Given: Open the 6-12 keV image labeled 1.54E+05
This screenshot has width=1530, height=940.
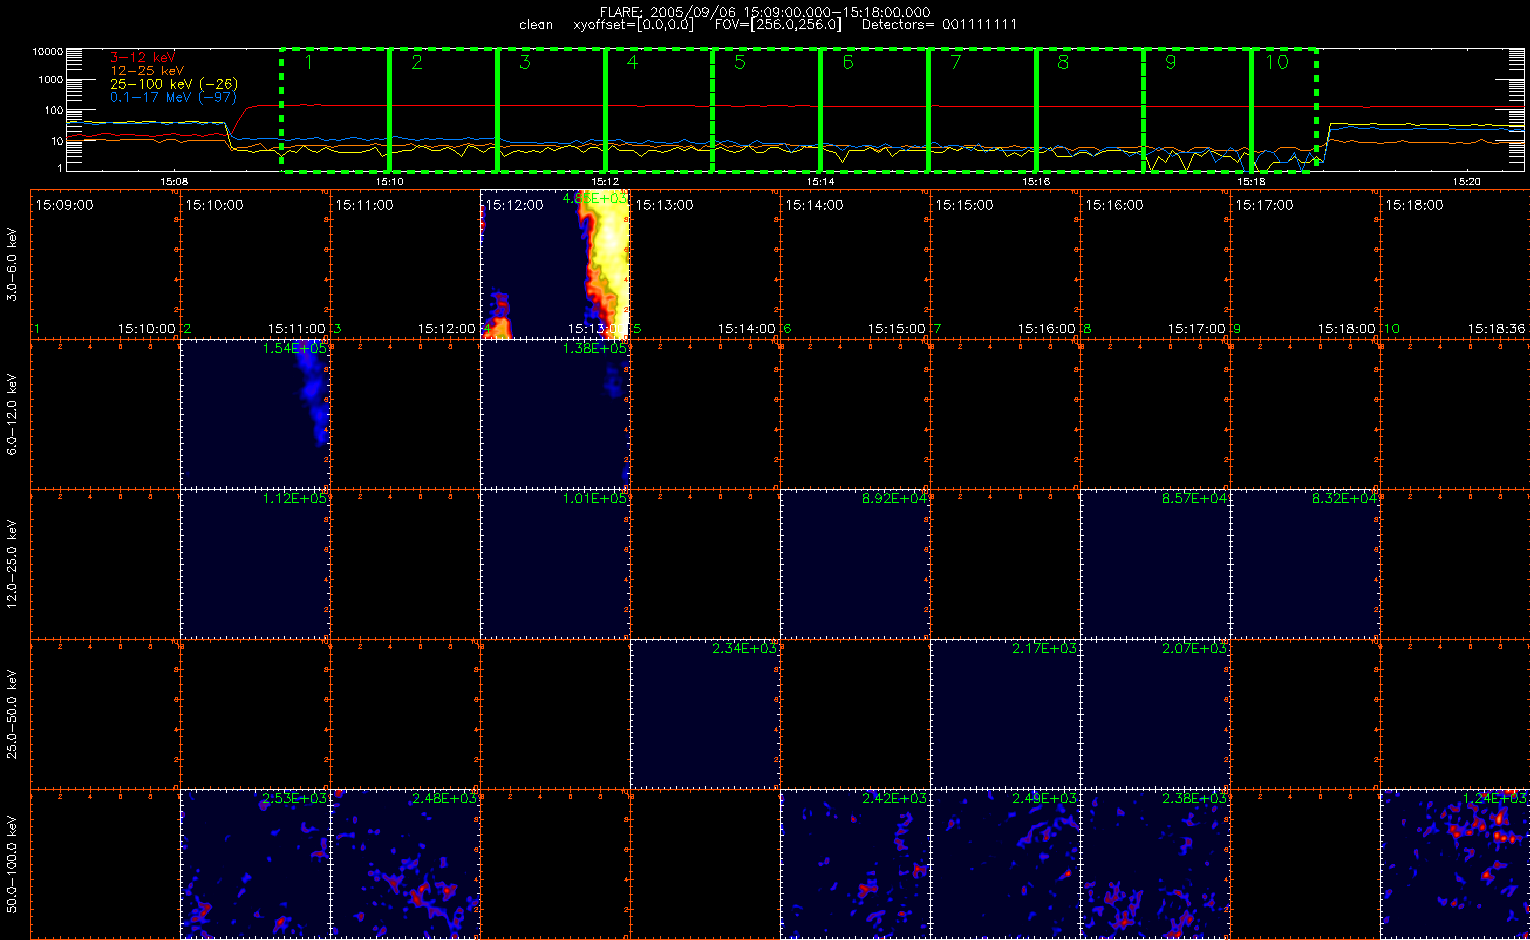Looking at the screenshot, I should coord(255,414).
